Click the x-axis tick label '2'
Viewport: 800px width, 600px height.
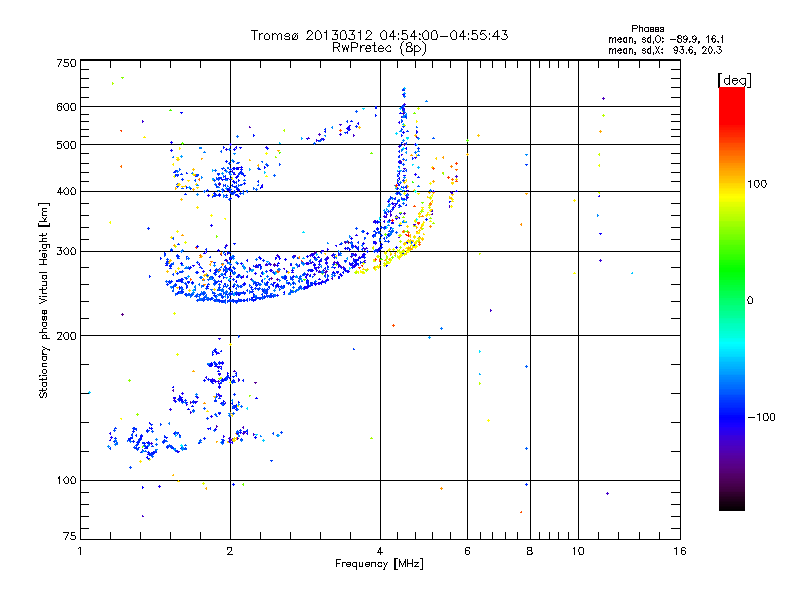coord(230,551)
